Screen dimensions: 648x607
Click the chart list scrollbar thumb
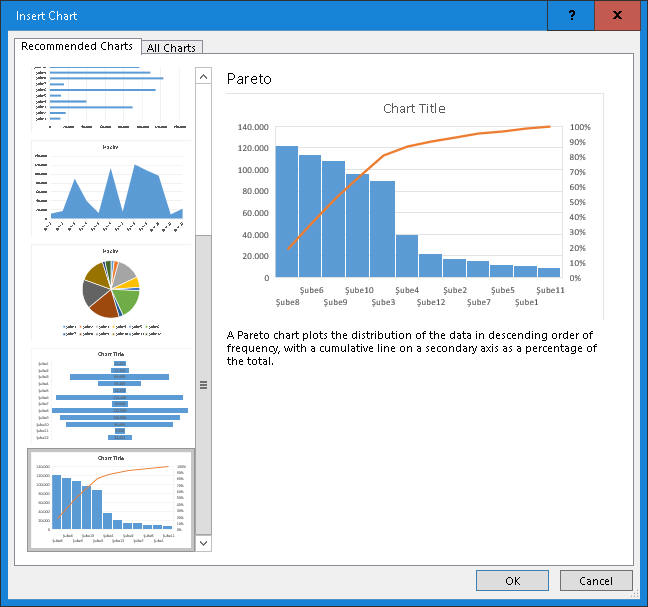coord(203,384)
